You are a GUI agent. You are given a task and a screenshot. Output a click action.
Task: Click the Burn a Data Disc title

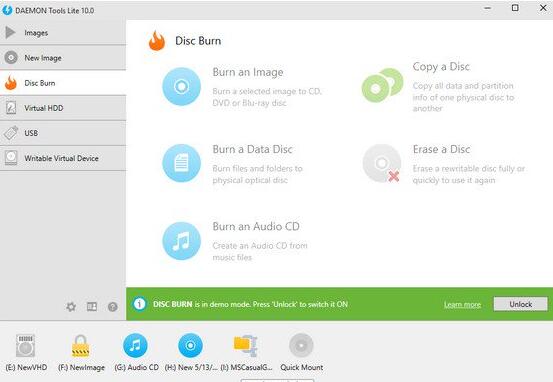click(x=253, y=149)
